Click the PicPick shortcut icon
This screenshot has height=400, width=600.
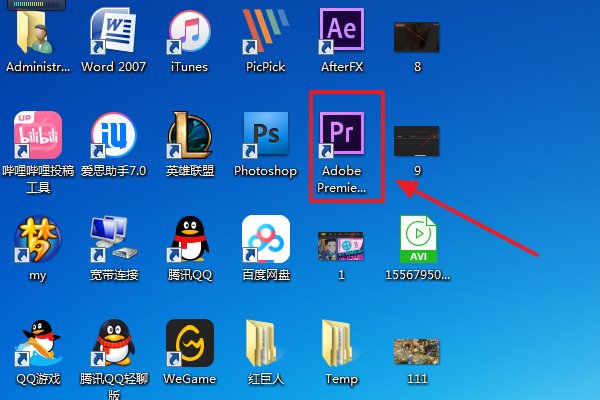tap(265, 32)
